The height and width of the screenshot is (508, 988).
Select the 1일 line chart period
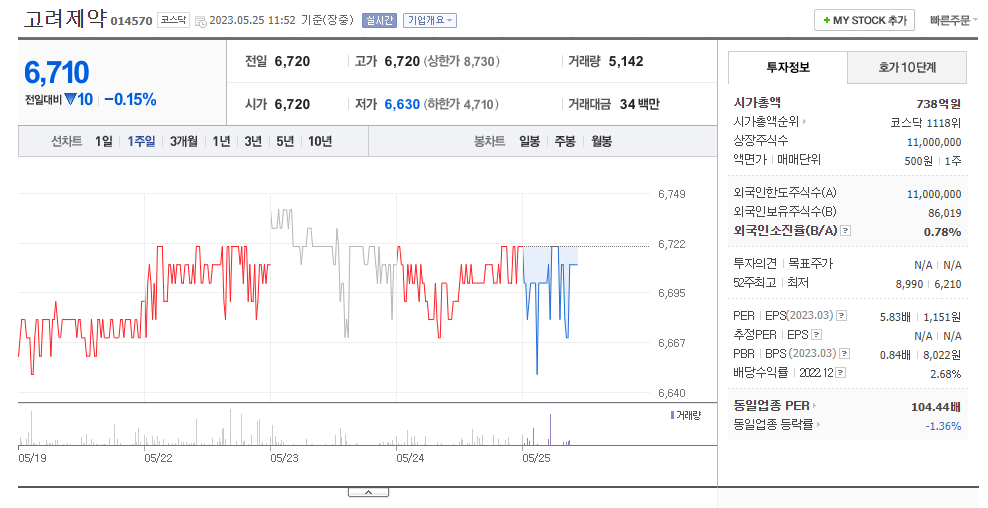pyautogui.click(x=103, y=141)
